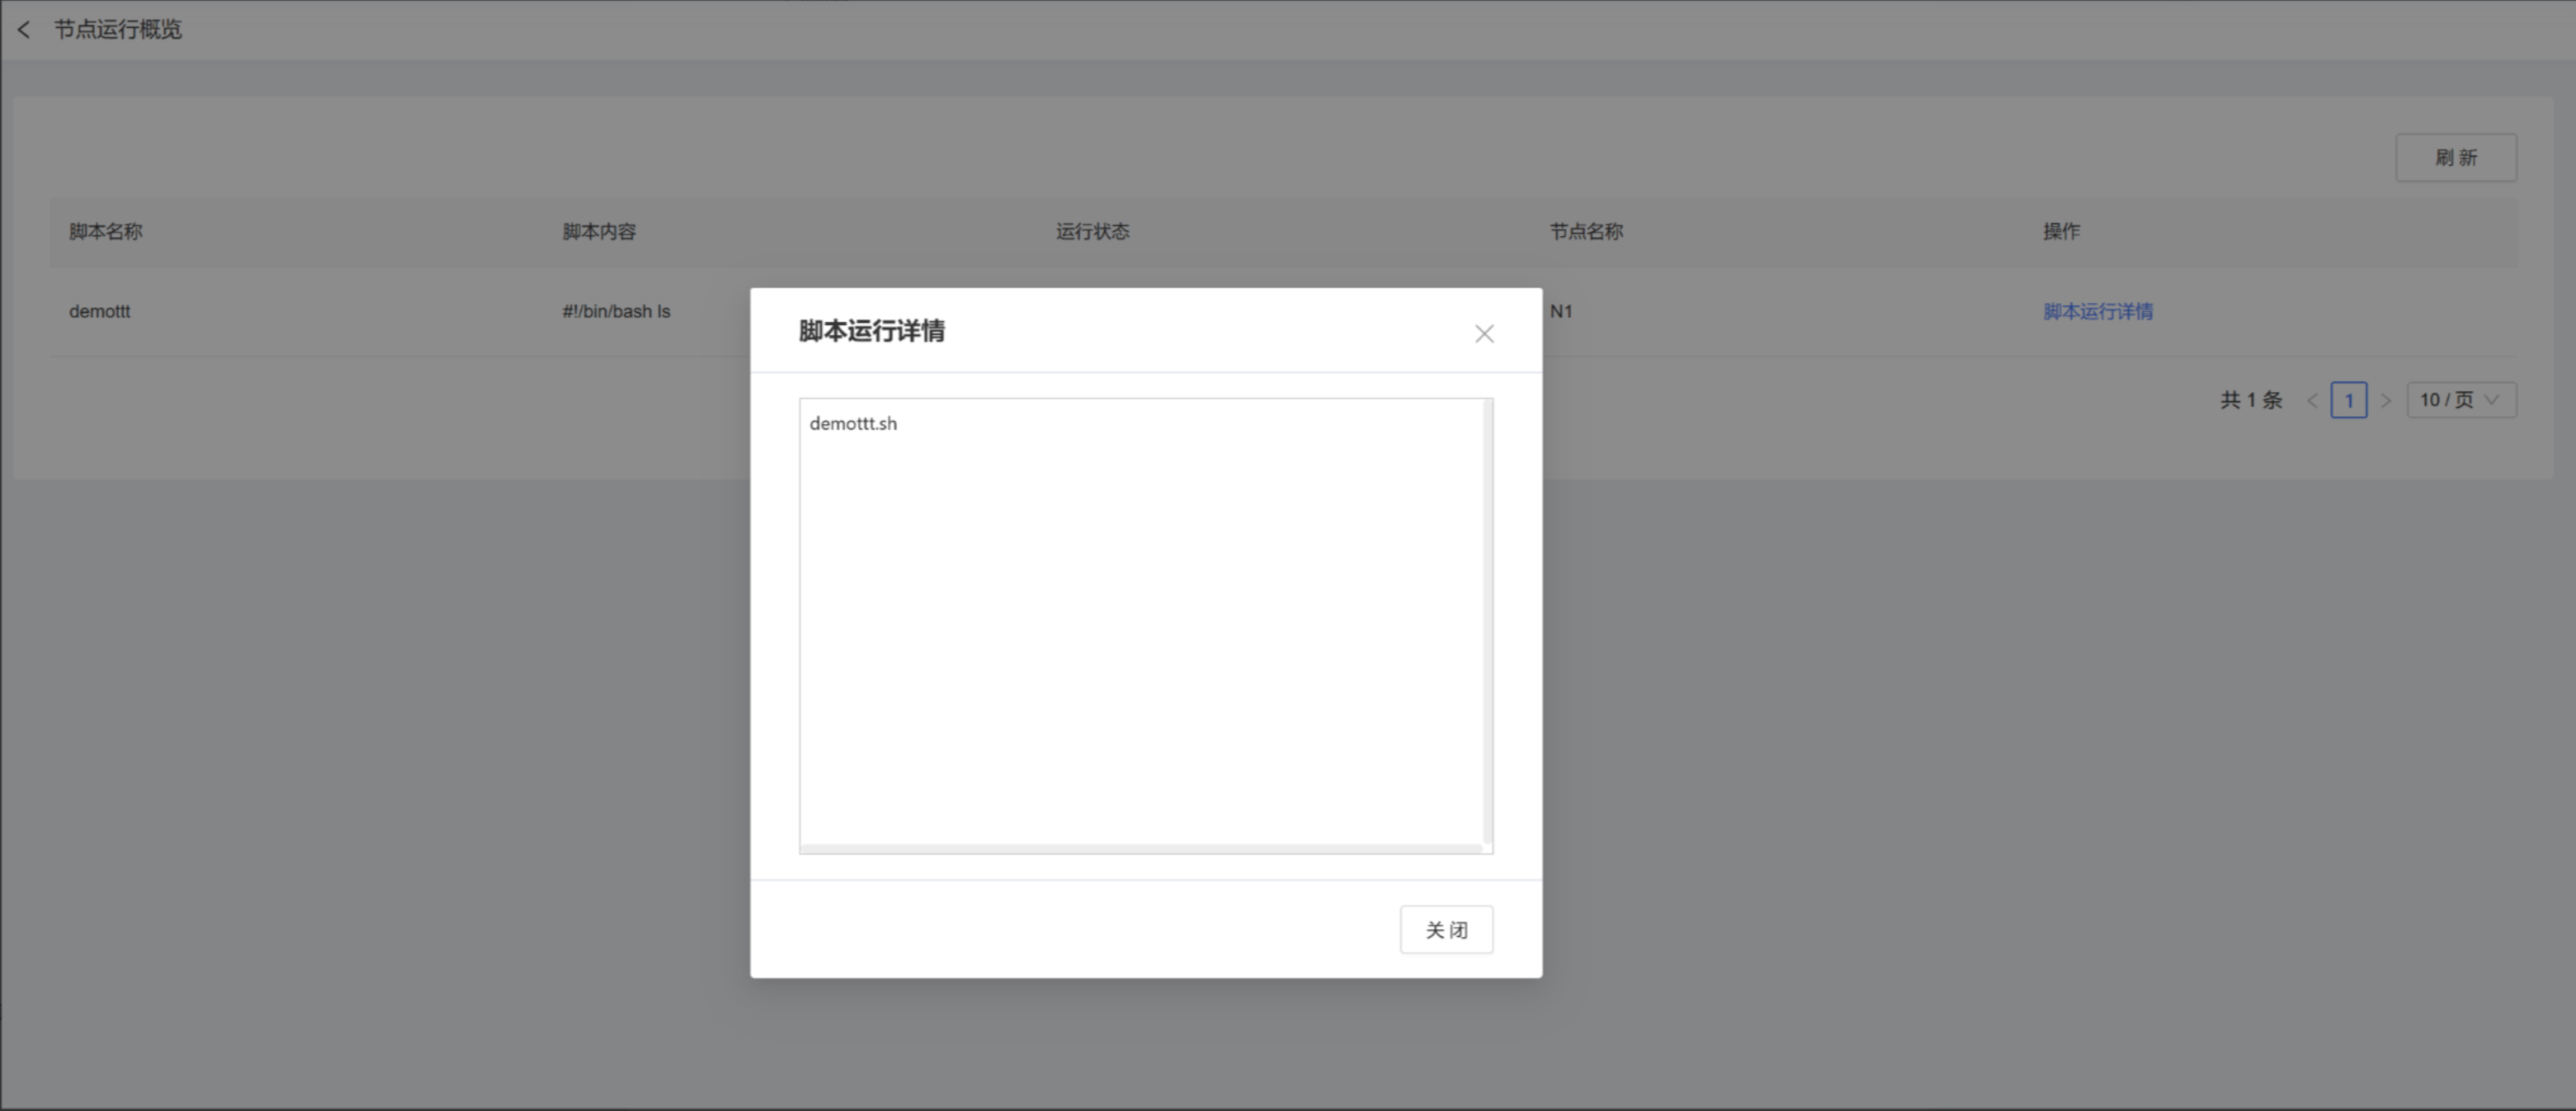
Task: Click the #!/bin/bash ls script content cell
Action: click(616, 311)
